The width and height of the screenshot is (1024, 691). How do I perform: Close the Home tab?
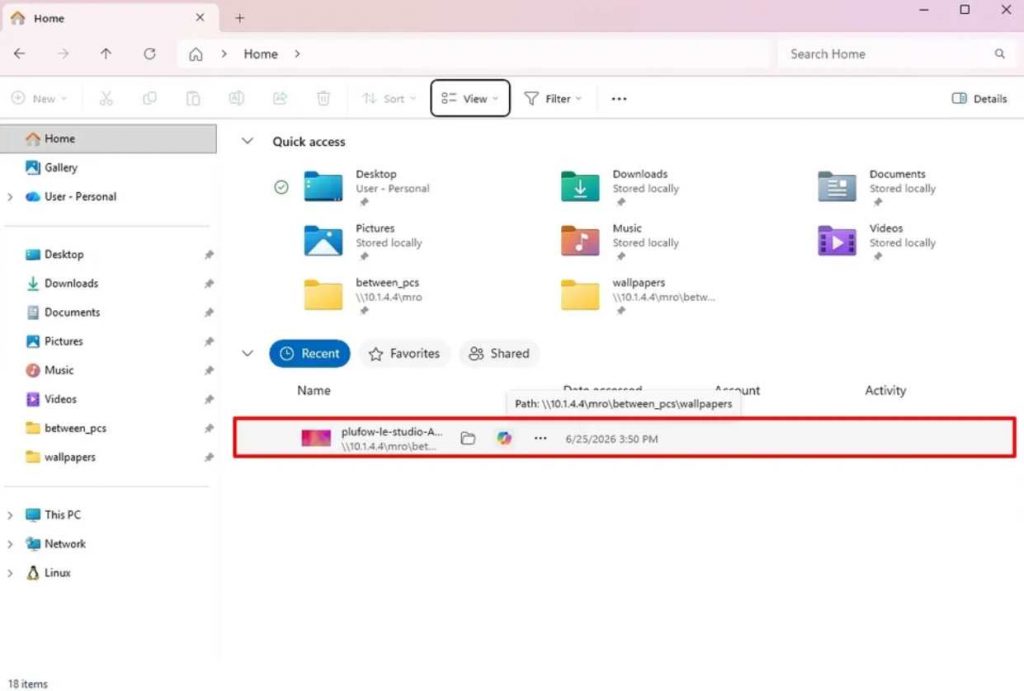(200, 18)
